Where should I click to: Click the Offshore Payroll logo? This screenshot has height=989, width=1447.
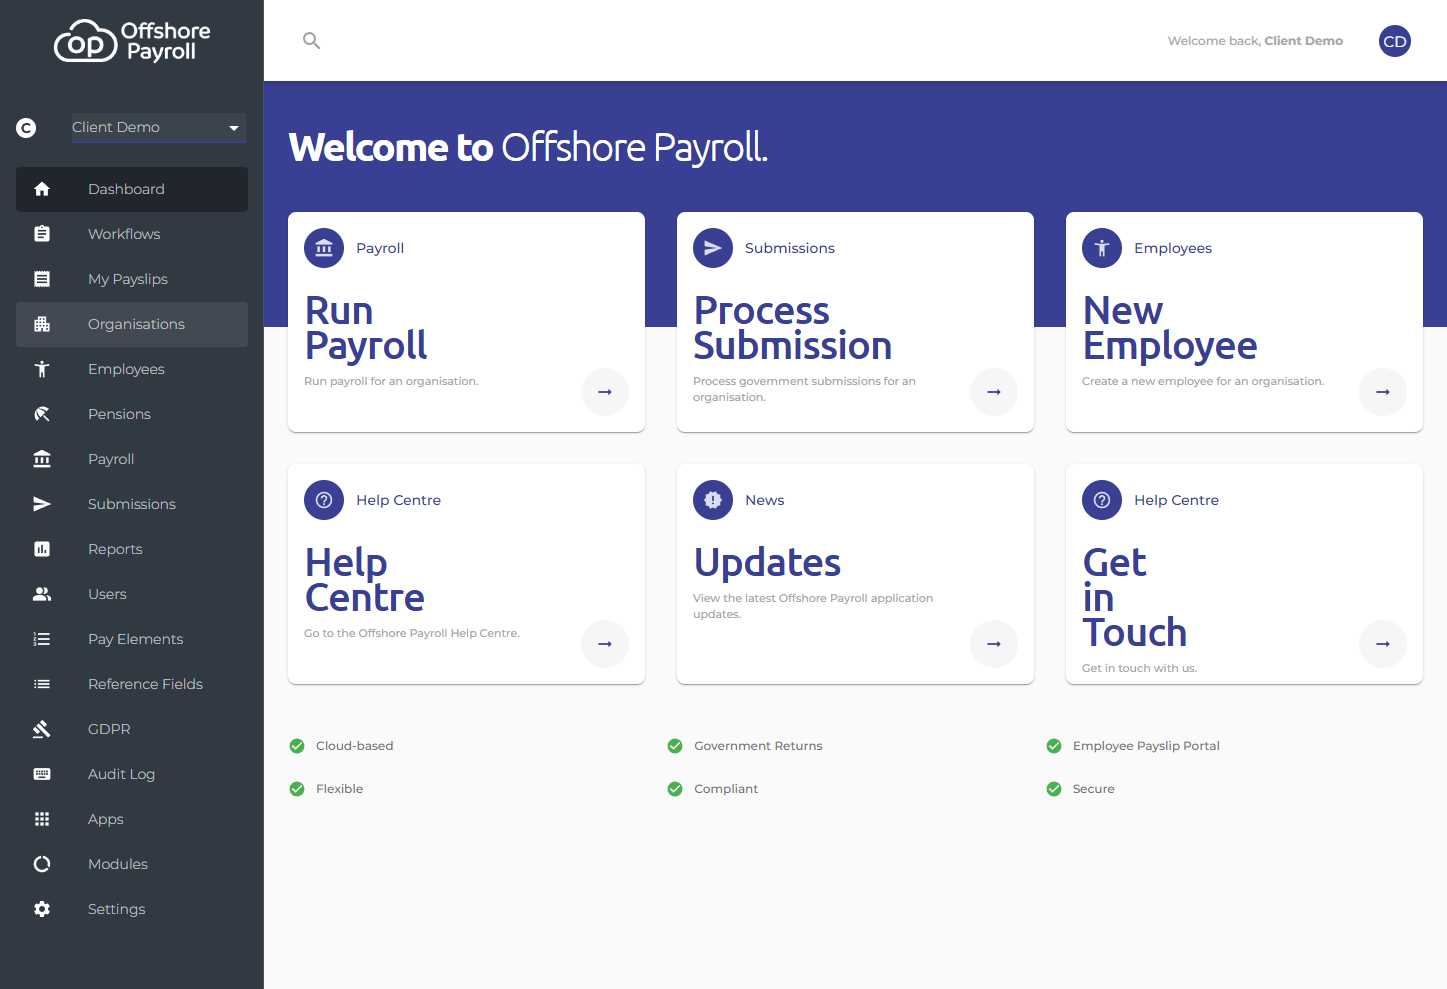(x=132, y=41)
